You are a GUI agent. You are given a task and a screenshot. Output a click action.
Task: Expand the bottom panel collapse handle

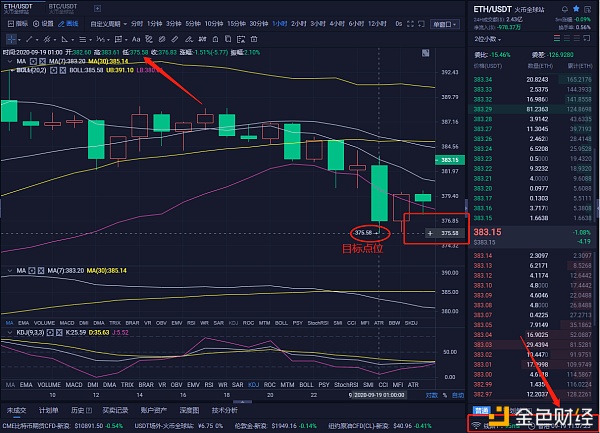click(243, 402)
